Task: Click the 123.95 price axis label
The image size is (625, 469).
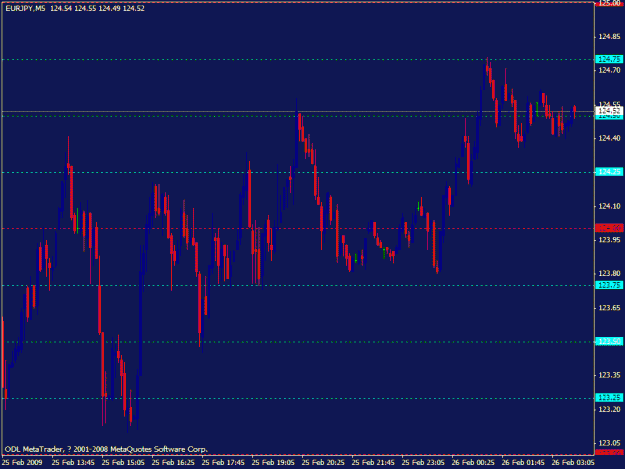Action: point(609,239)
